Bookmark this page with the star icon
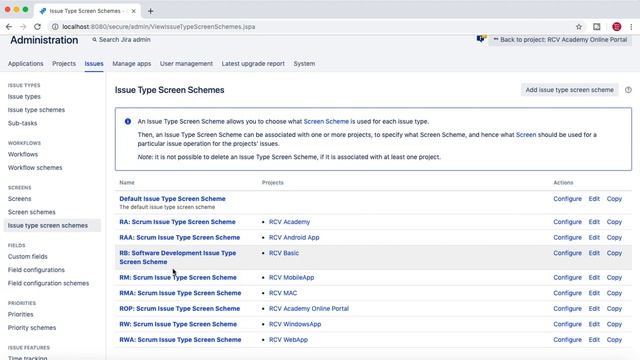The image size is (640, 360). coord(579,27)
